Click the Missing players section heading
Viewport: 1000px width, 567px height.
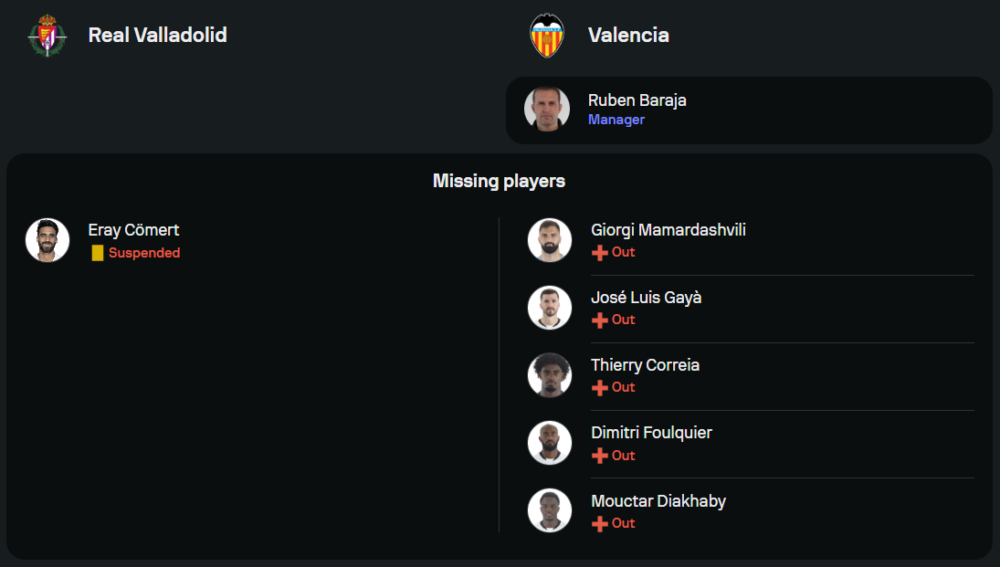click(x=499, y=181)
